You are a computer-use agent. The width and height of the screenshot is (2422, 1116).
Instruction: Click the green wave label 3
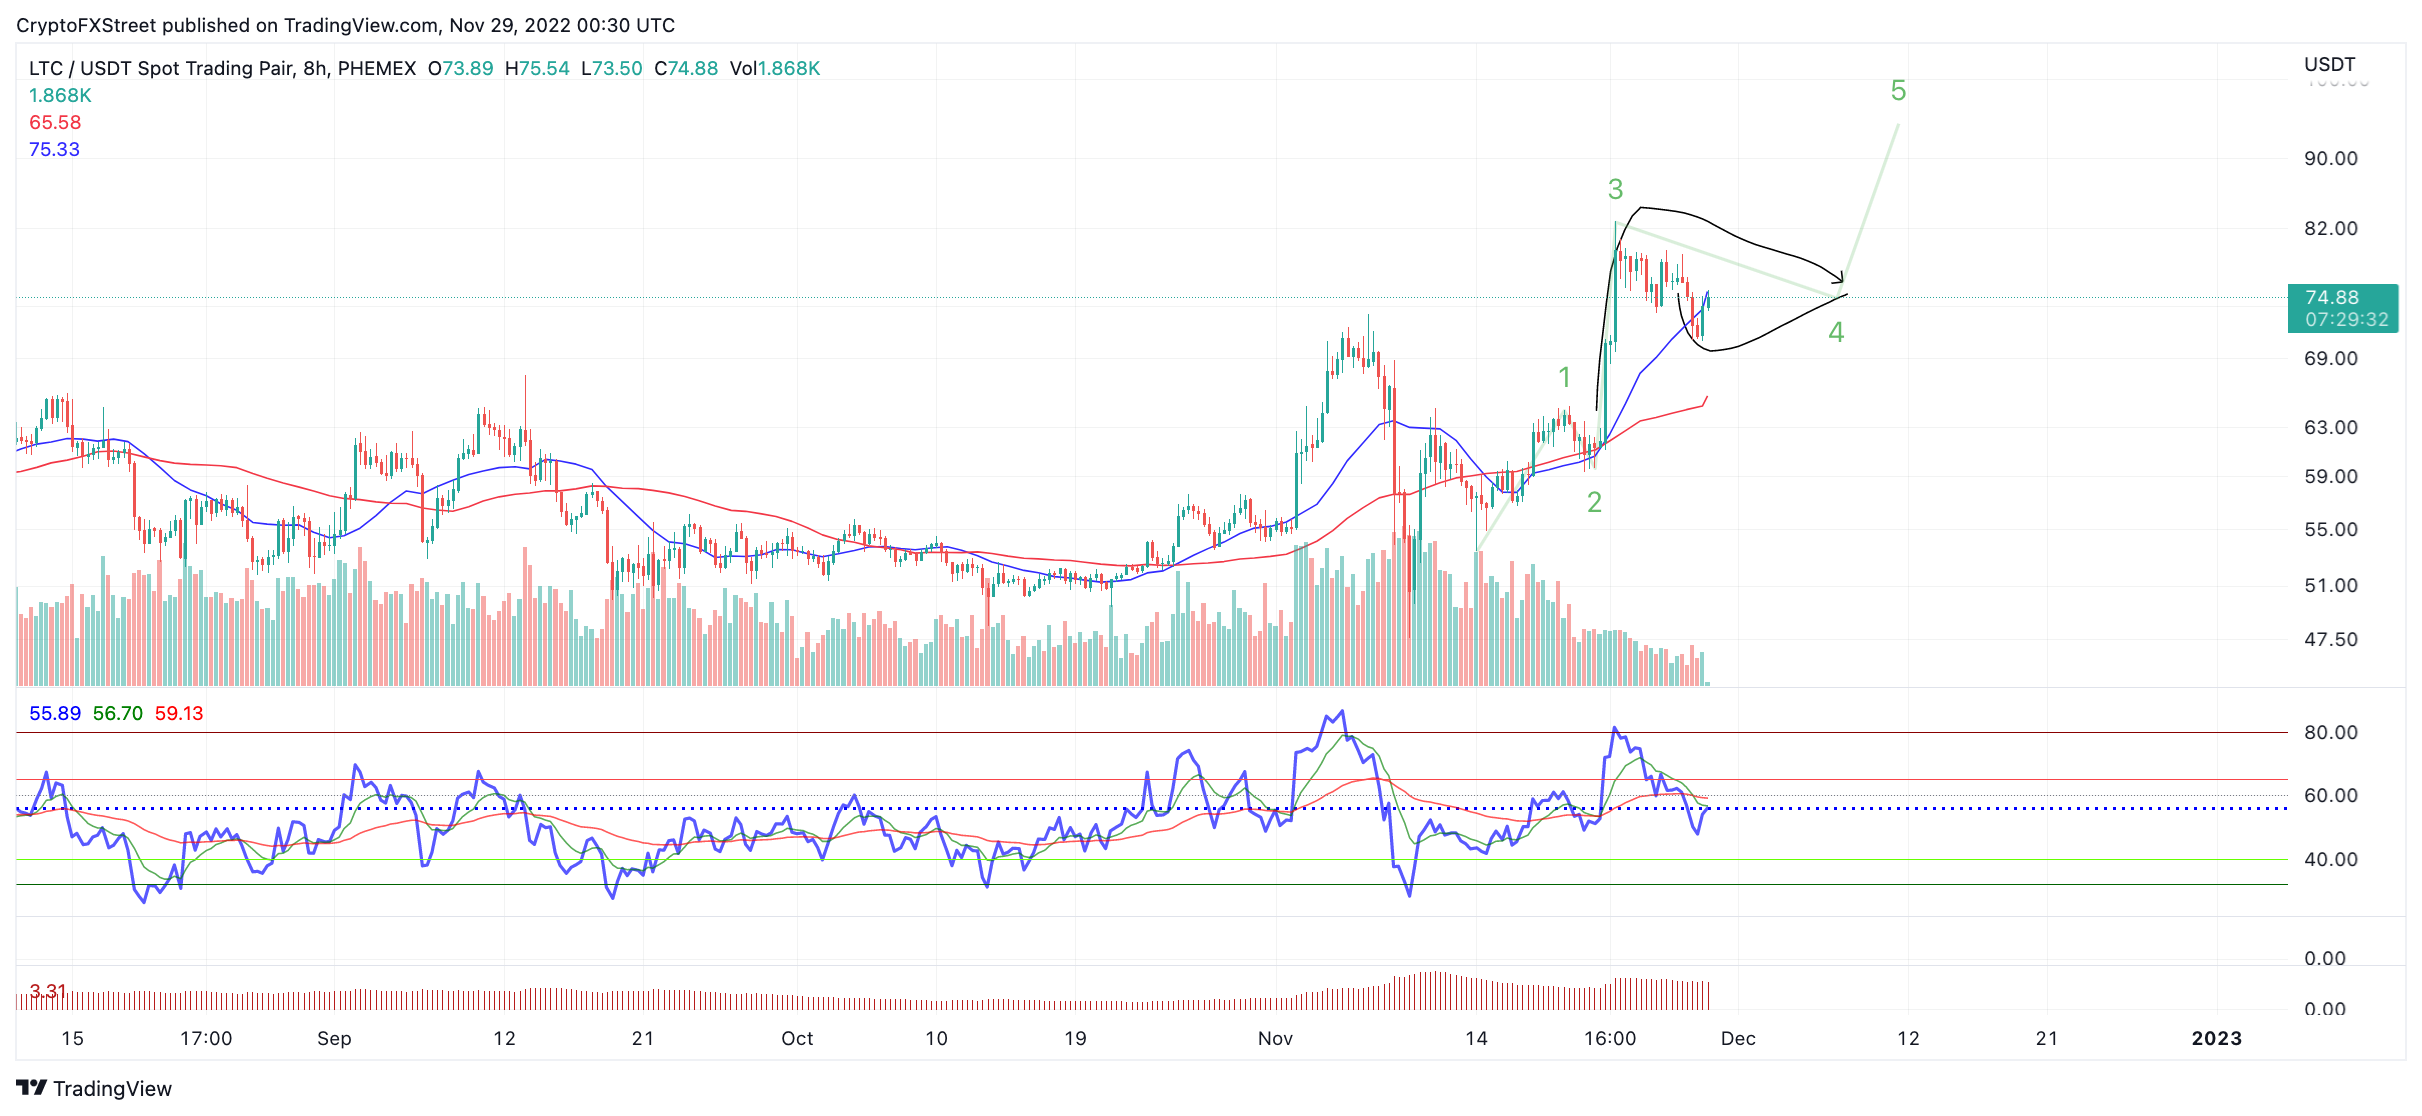[1615, 189]
